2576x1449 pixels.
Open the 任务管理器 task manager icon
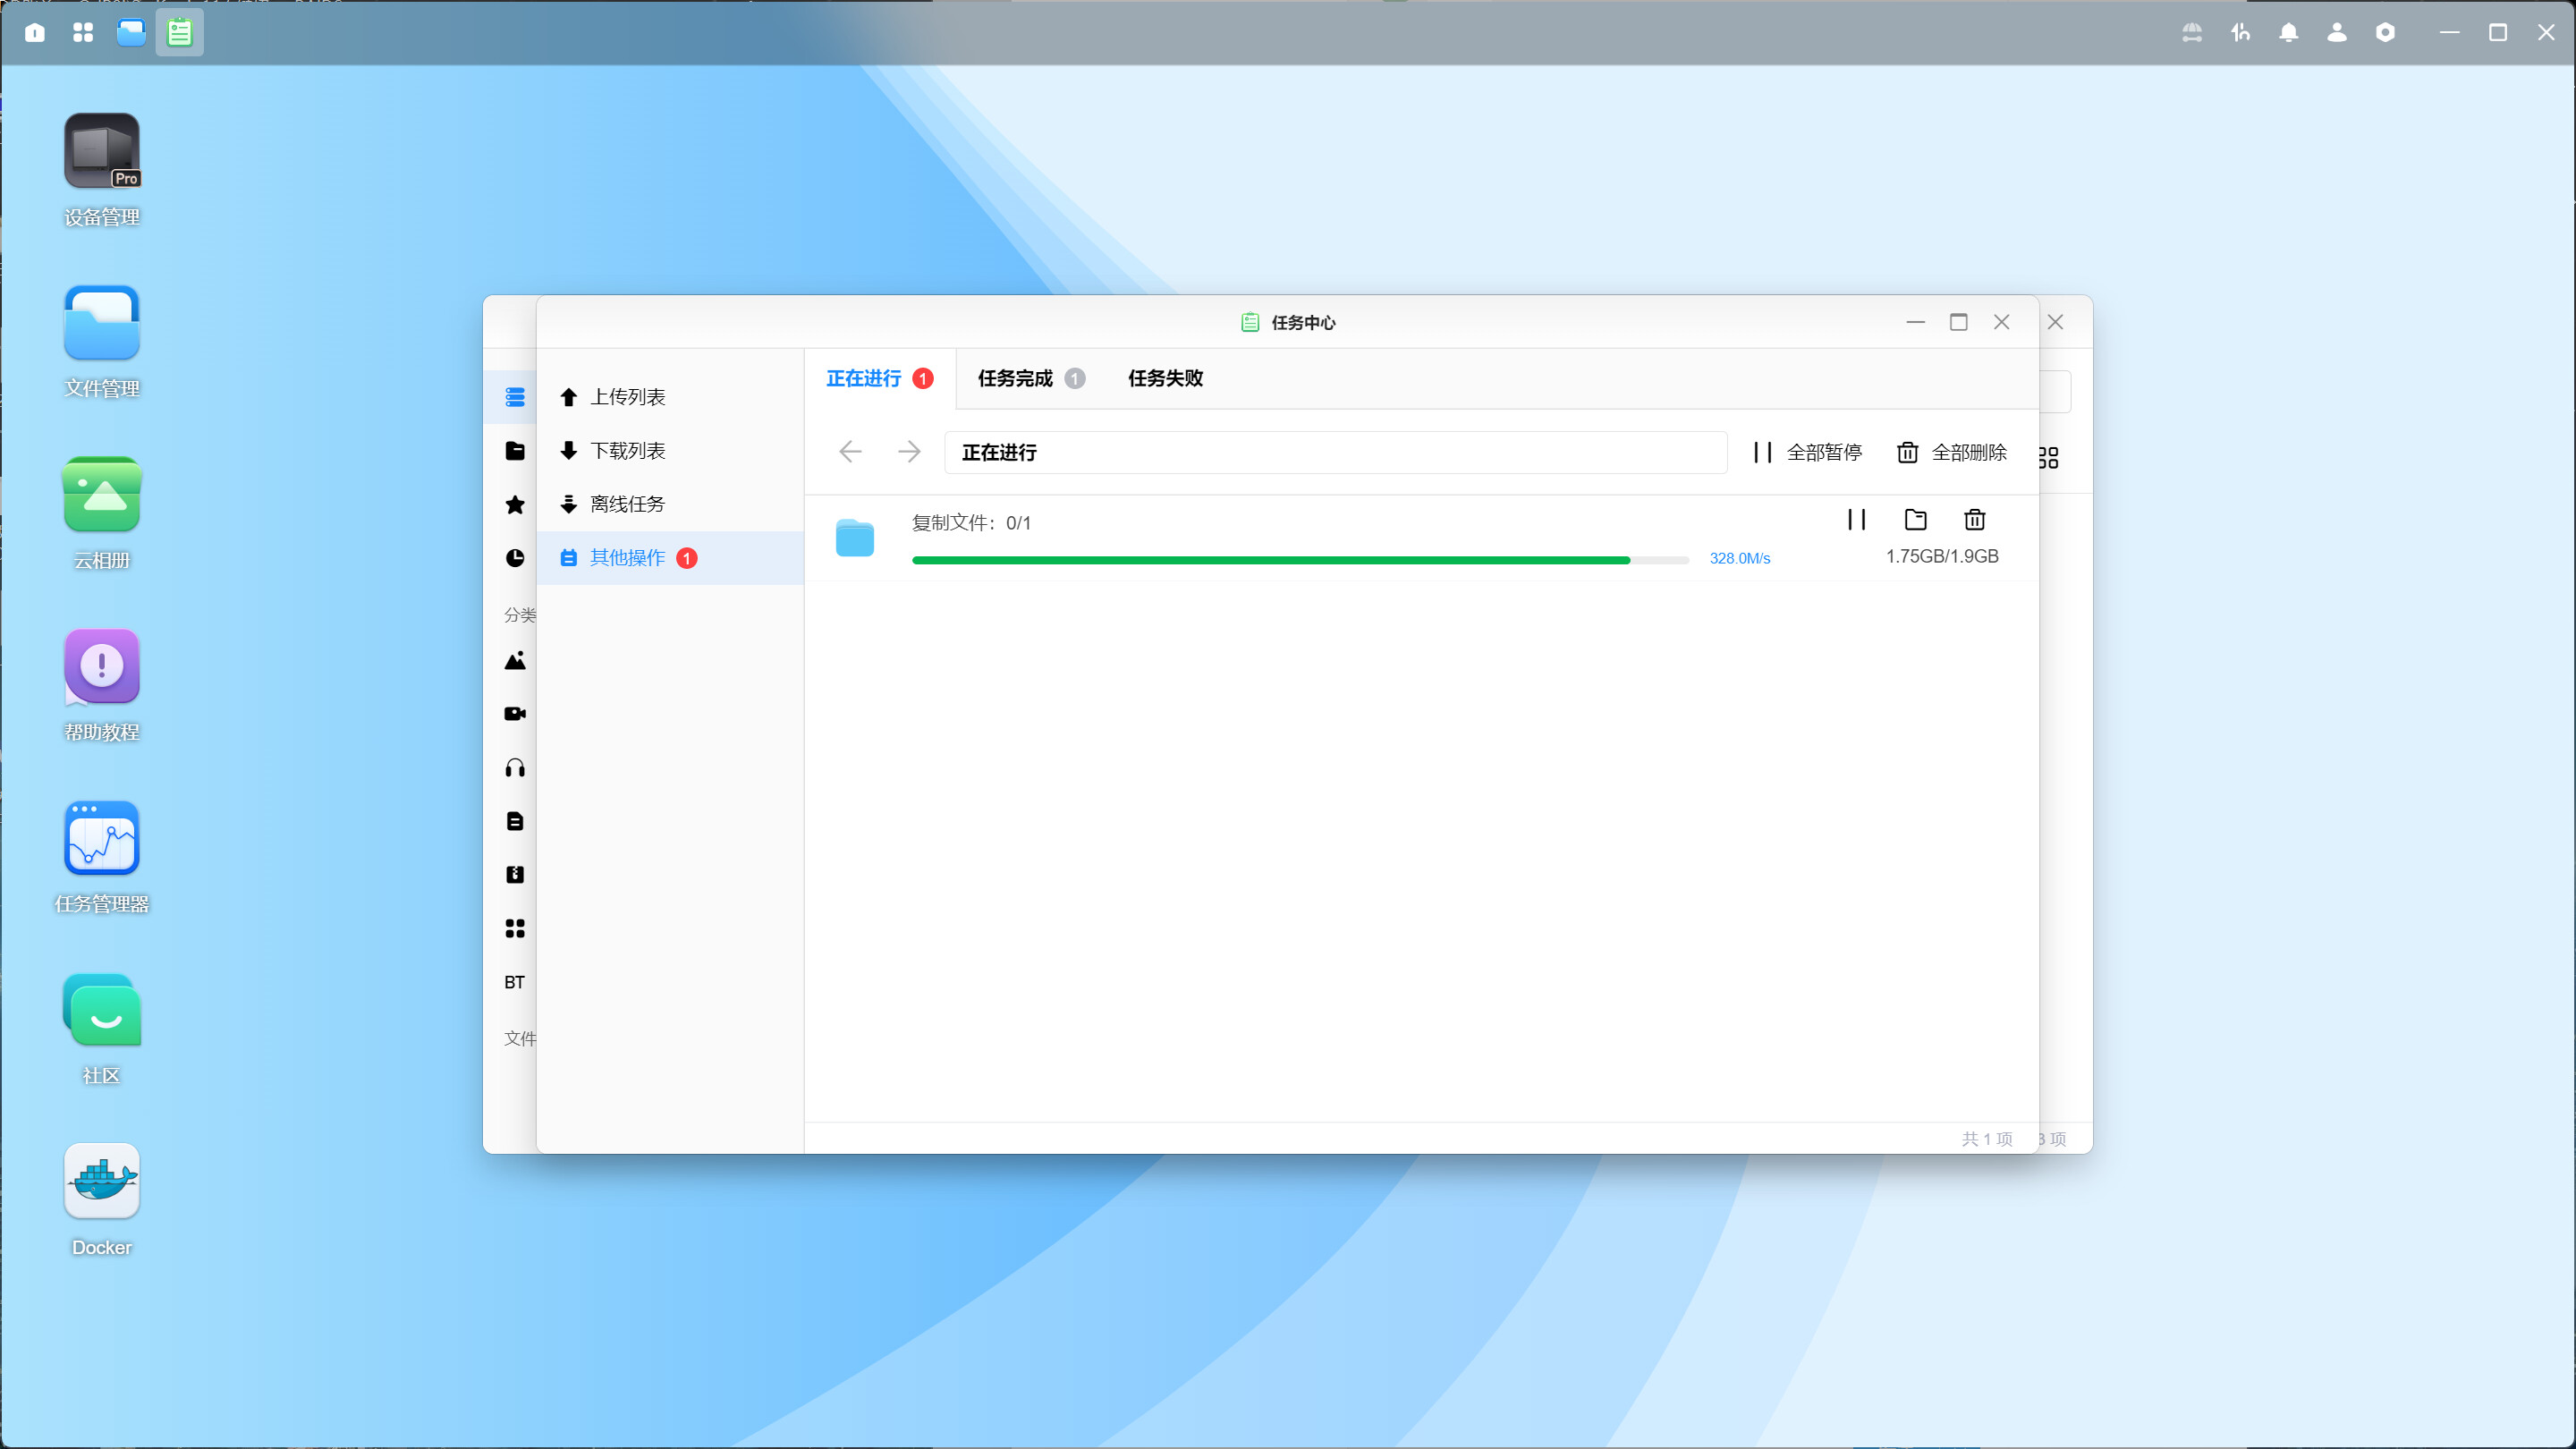click(102, 839)
